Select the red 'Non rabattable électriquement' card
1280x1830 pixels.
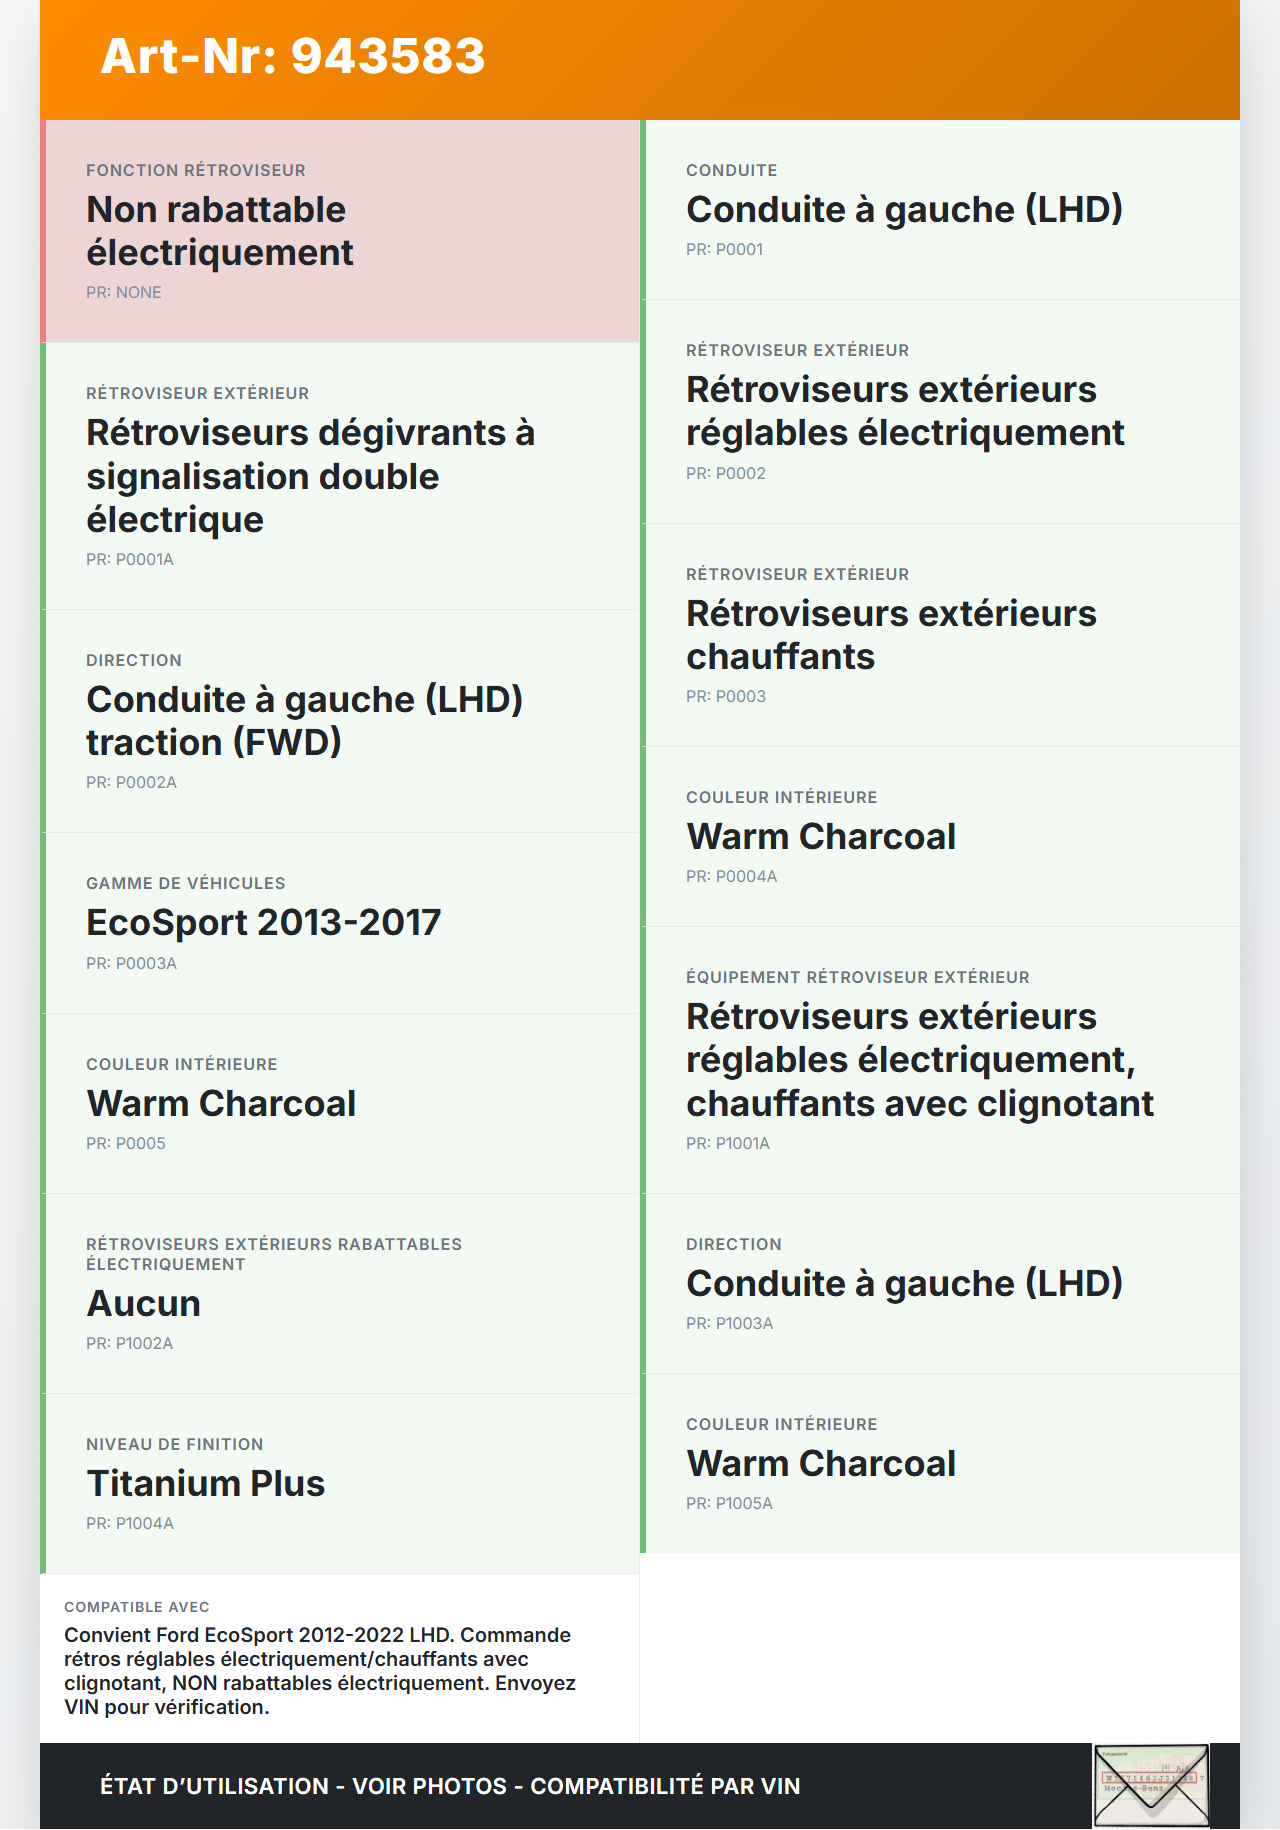340,231
